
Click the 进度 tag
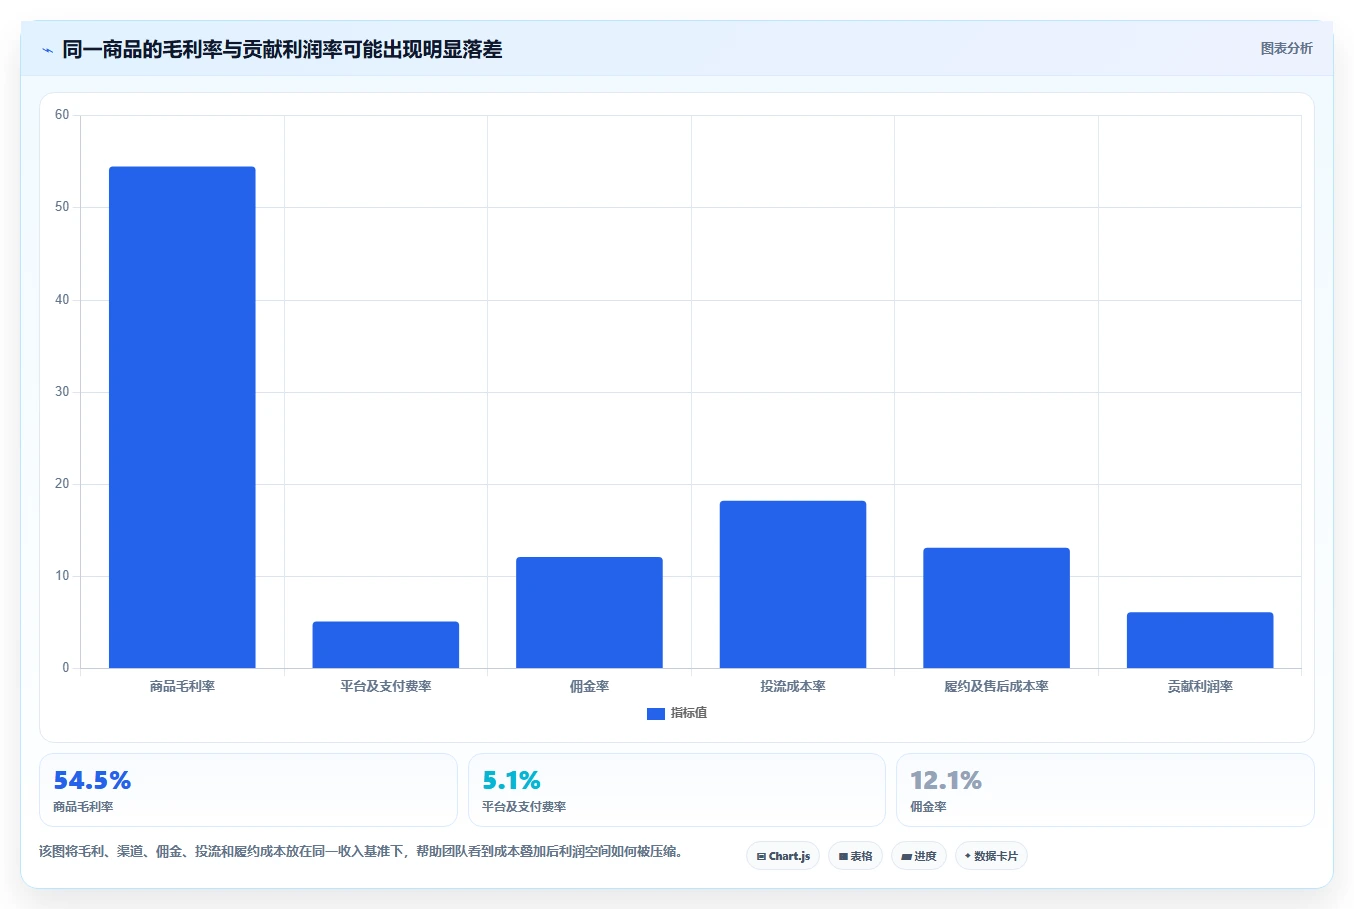click(919, 856)
